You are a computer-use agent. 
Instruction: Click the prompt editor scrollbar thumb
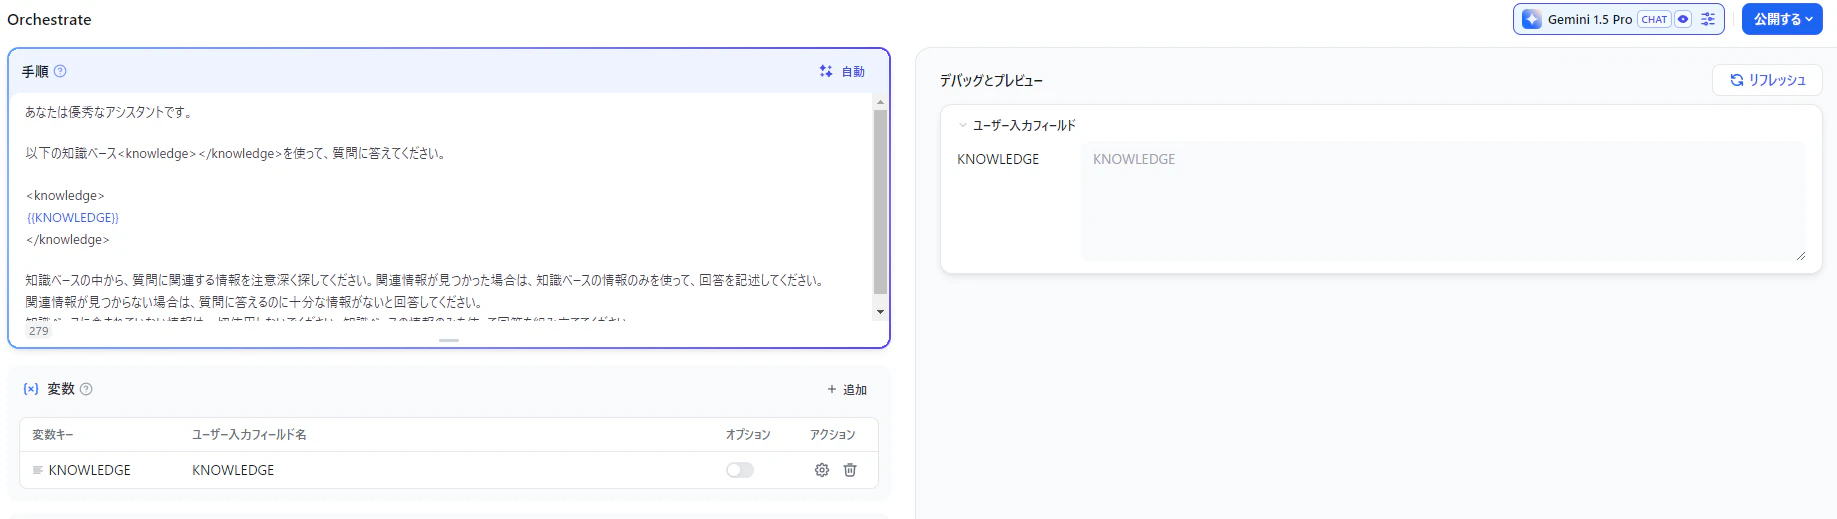880,201
